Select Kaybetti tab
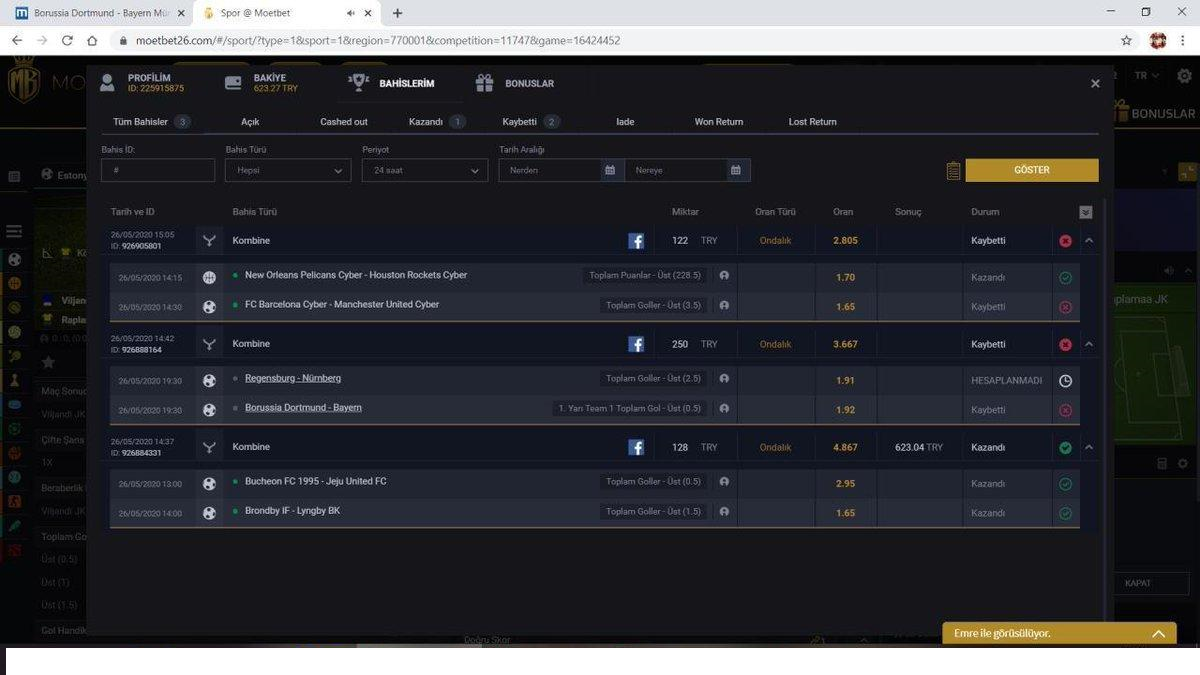Screen dimensions: 1200x675 point(531,122)
